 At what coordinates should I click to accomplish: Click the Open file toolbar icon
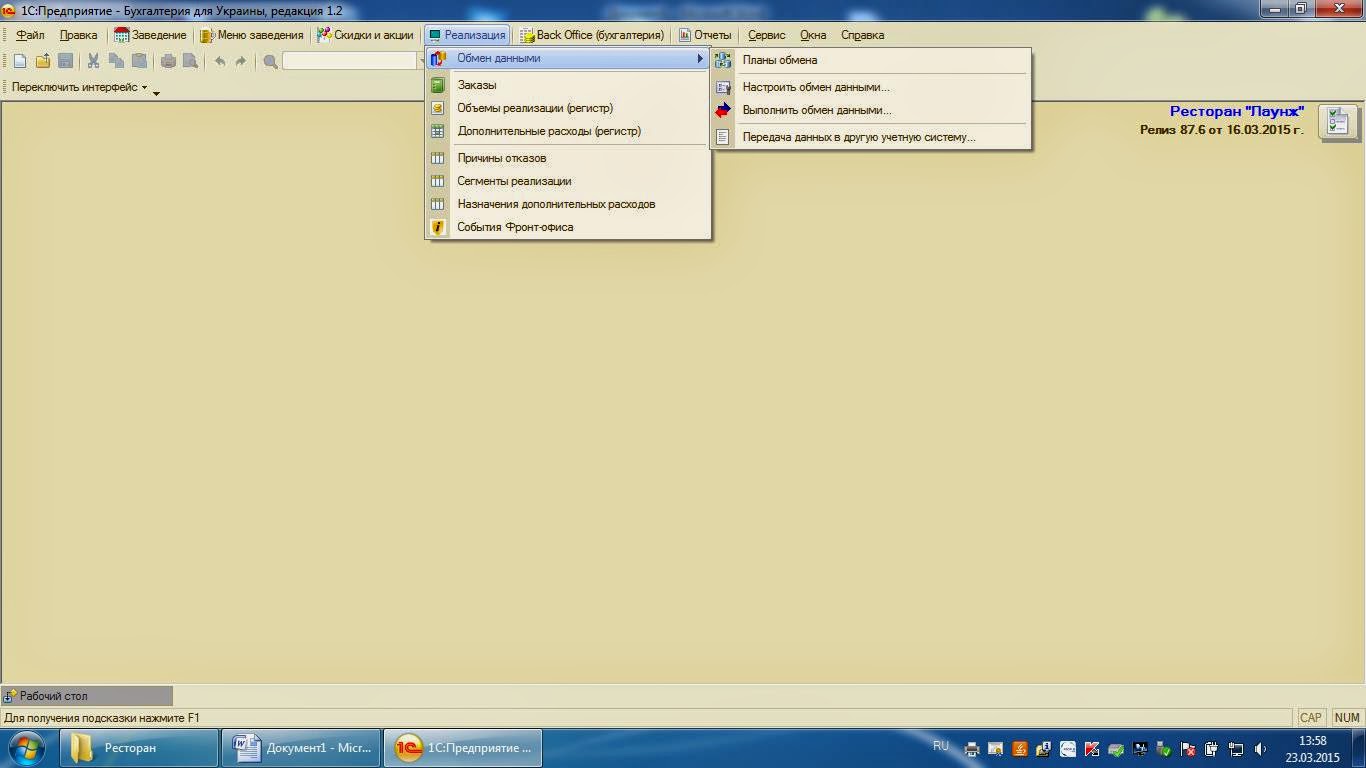(x=42, y=61)
